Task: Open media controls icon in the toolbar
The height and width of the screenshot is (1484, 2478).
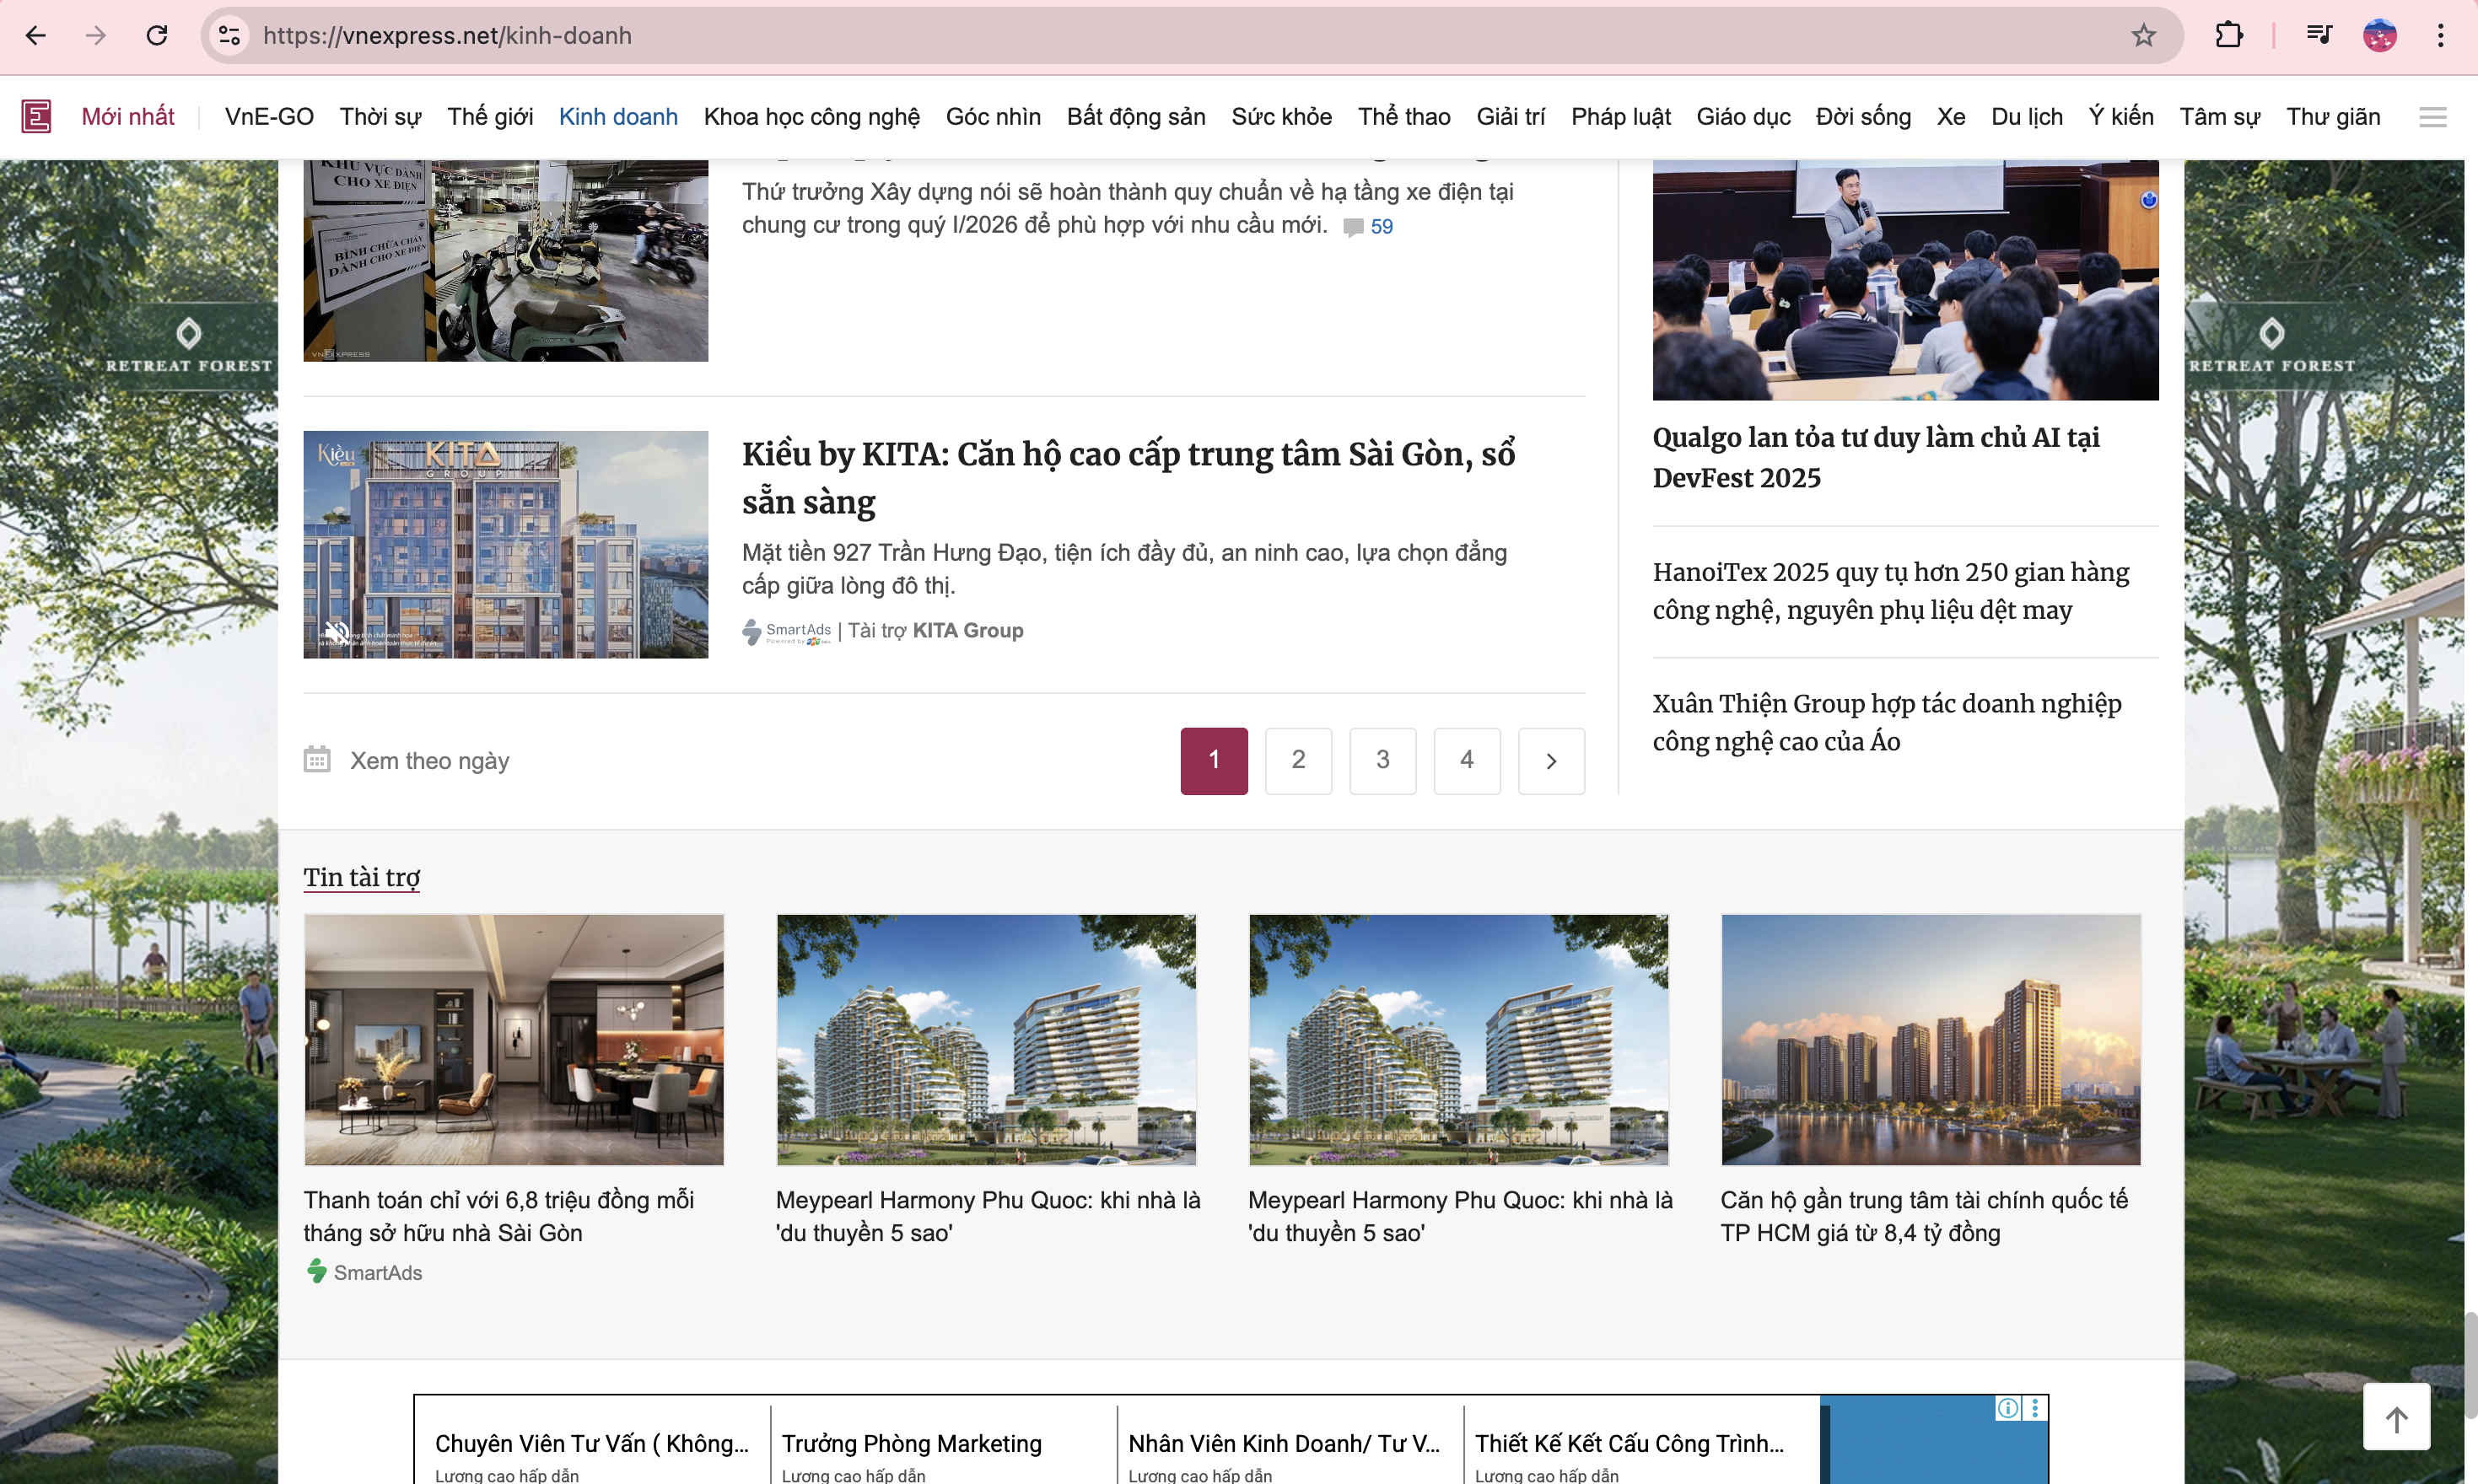Action: (2320, 35)
